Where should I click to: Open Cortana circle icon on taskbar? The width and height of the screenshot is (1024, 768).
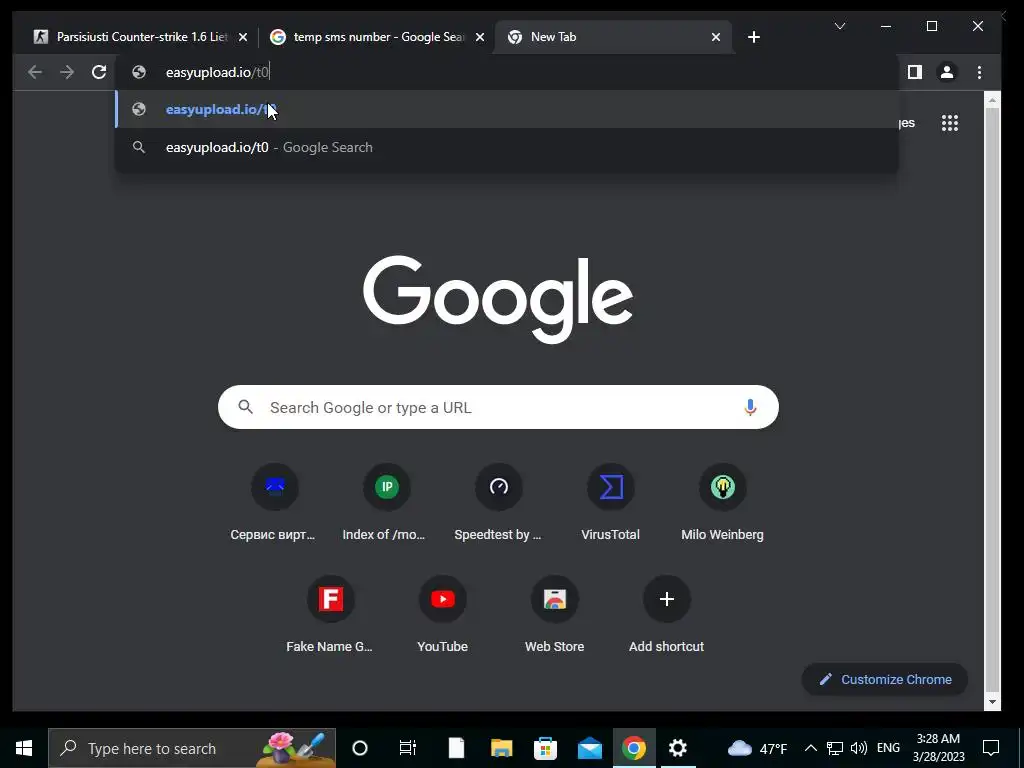tap(360, 748)
